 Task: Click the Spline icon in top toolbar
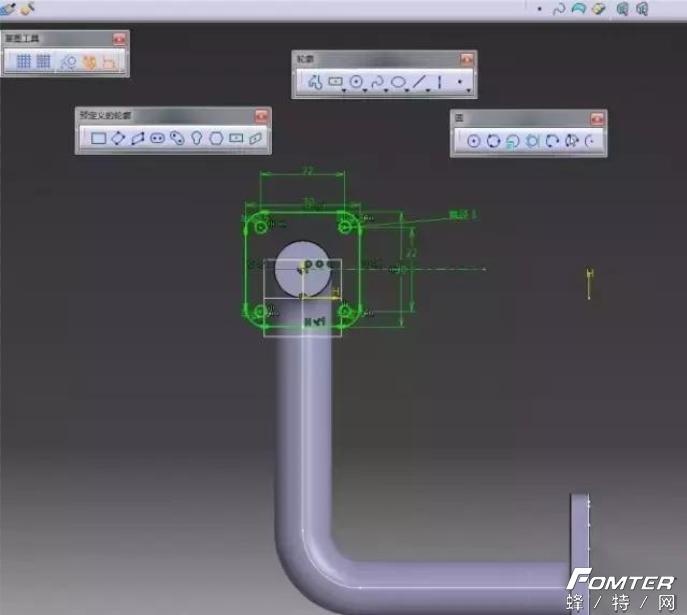pyautogui.click(x=559, y=9)
